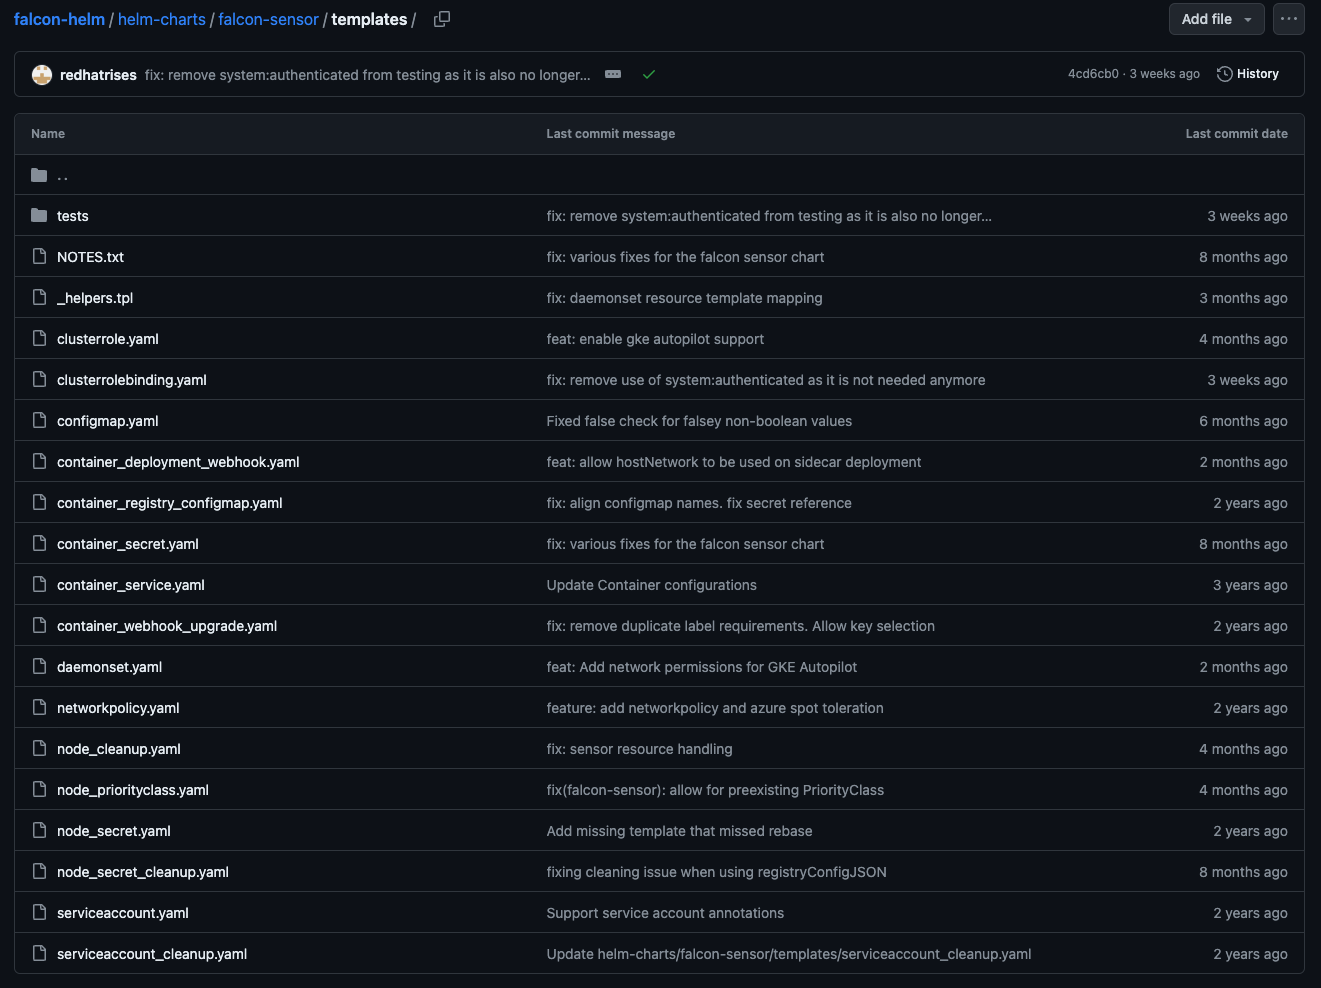Viewport: 1321px width, 988px height.
Task: Click the file icon beside serviceaccount.yaml
Action: 39,913
